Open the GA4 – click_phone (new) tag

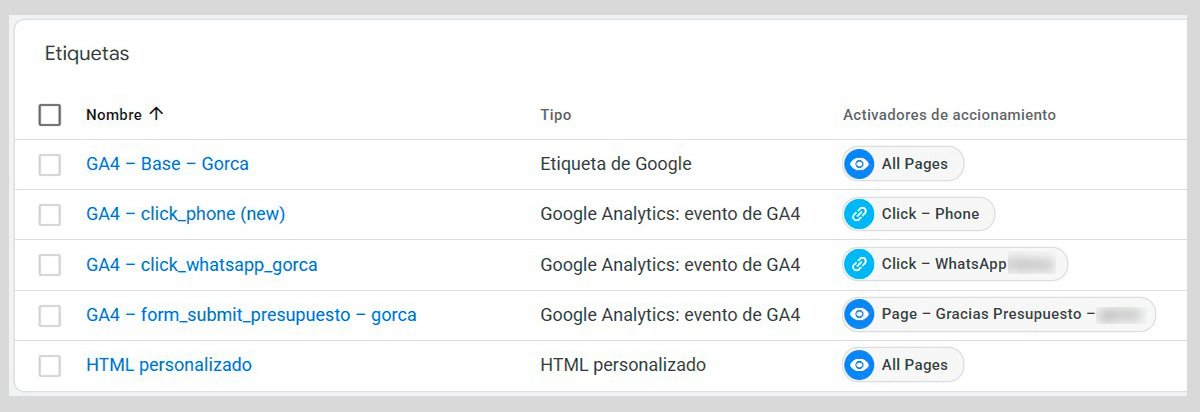pyautogui.click(x=186, y=214)
